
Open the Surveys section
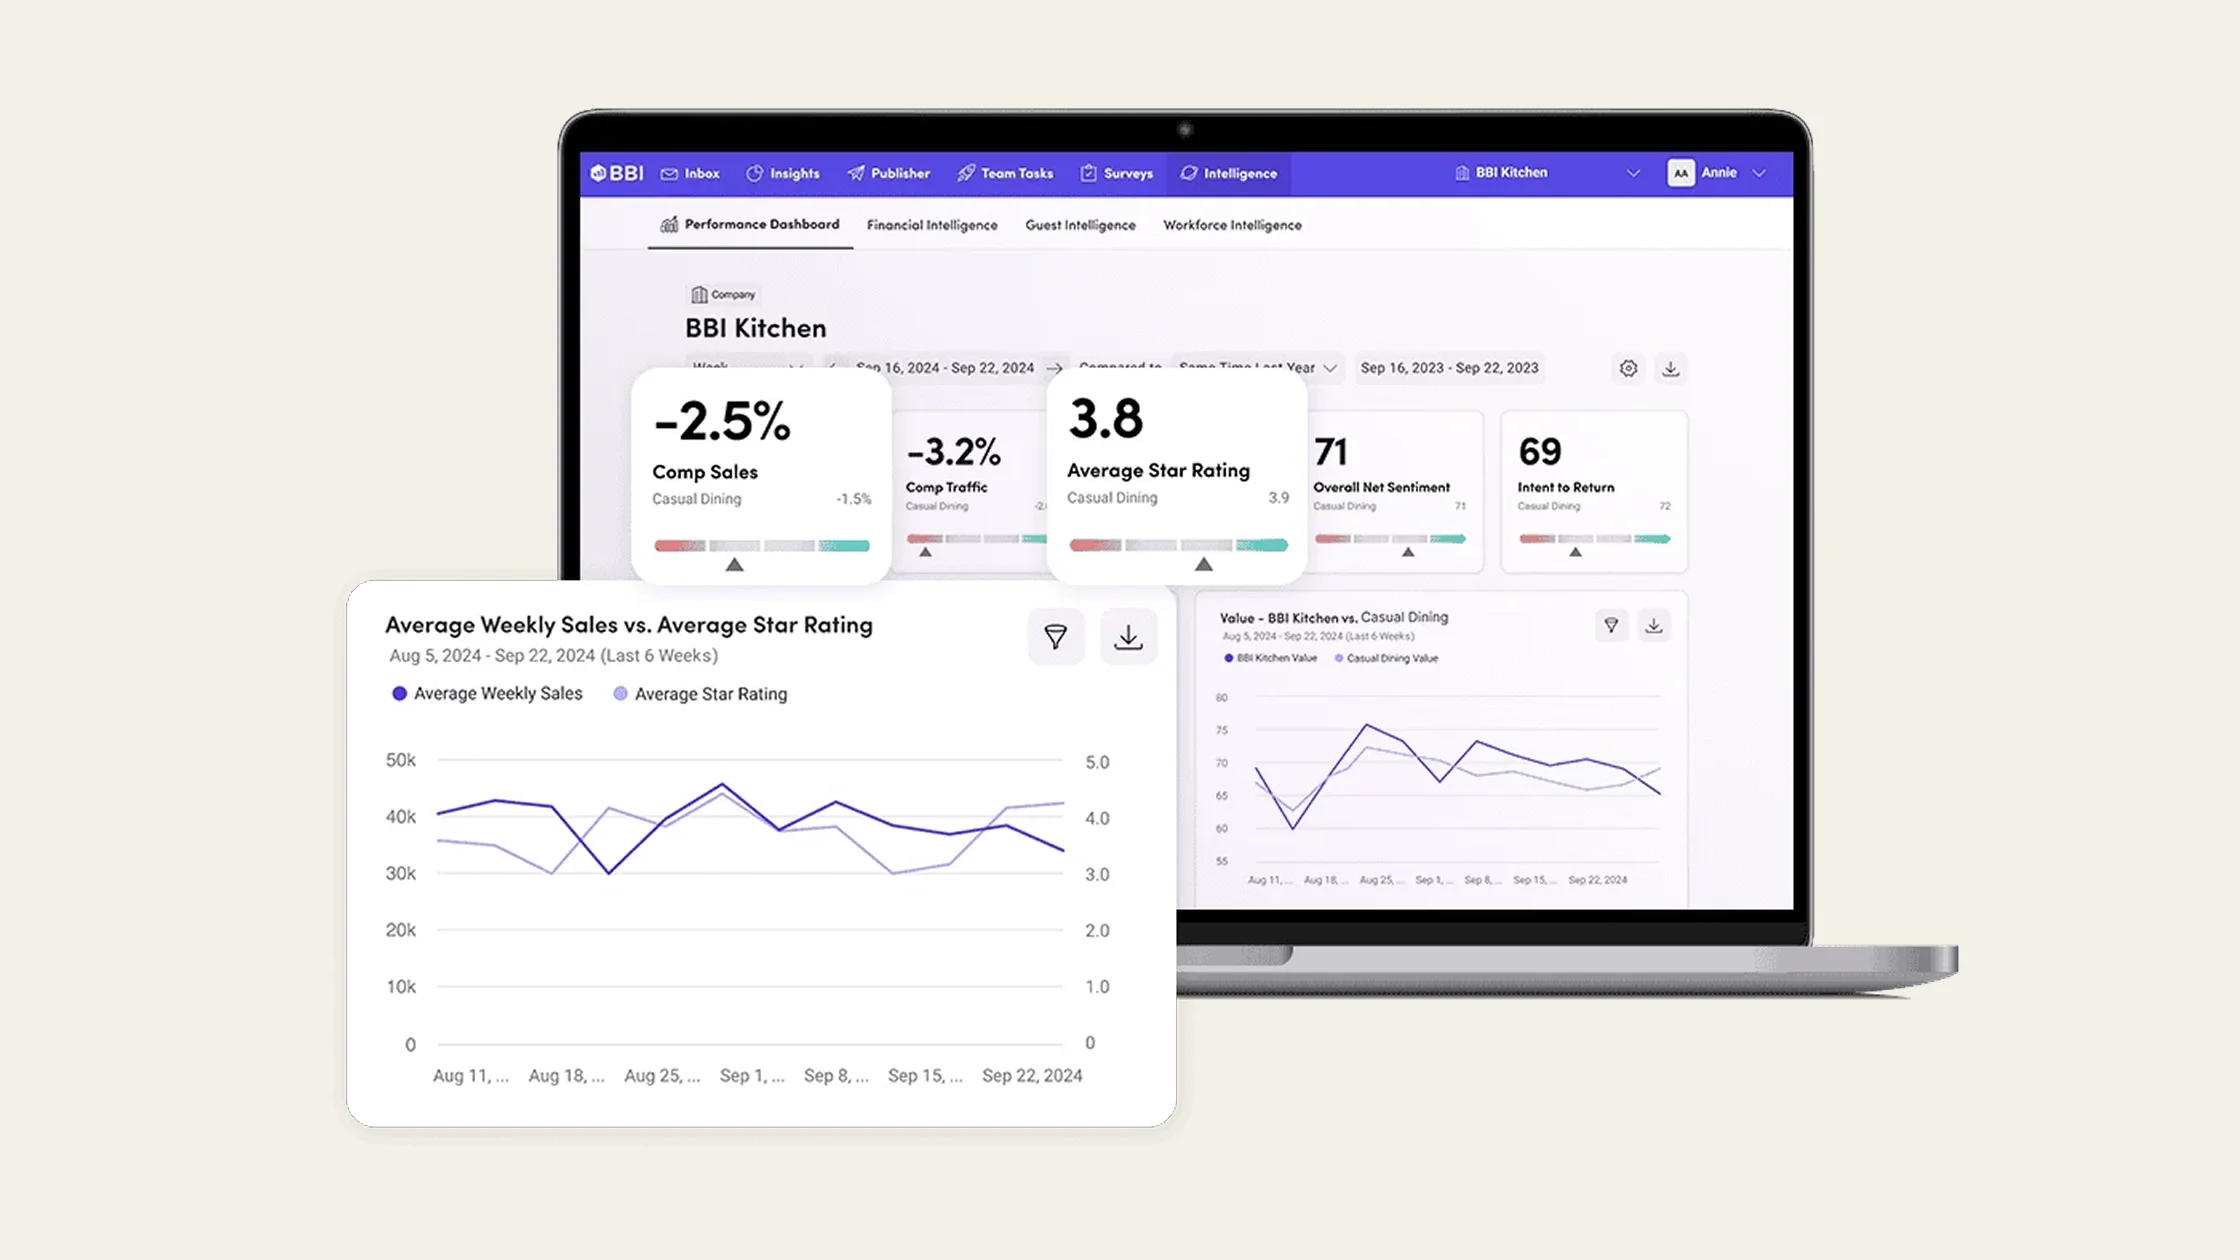1117,173
